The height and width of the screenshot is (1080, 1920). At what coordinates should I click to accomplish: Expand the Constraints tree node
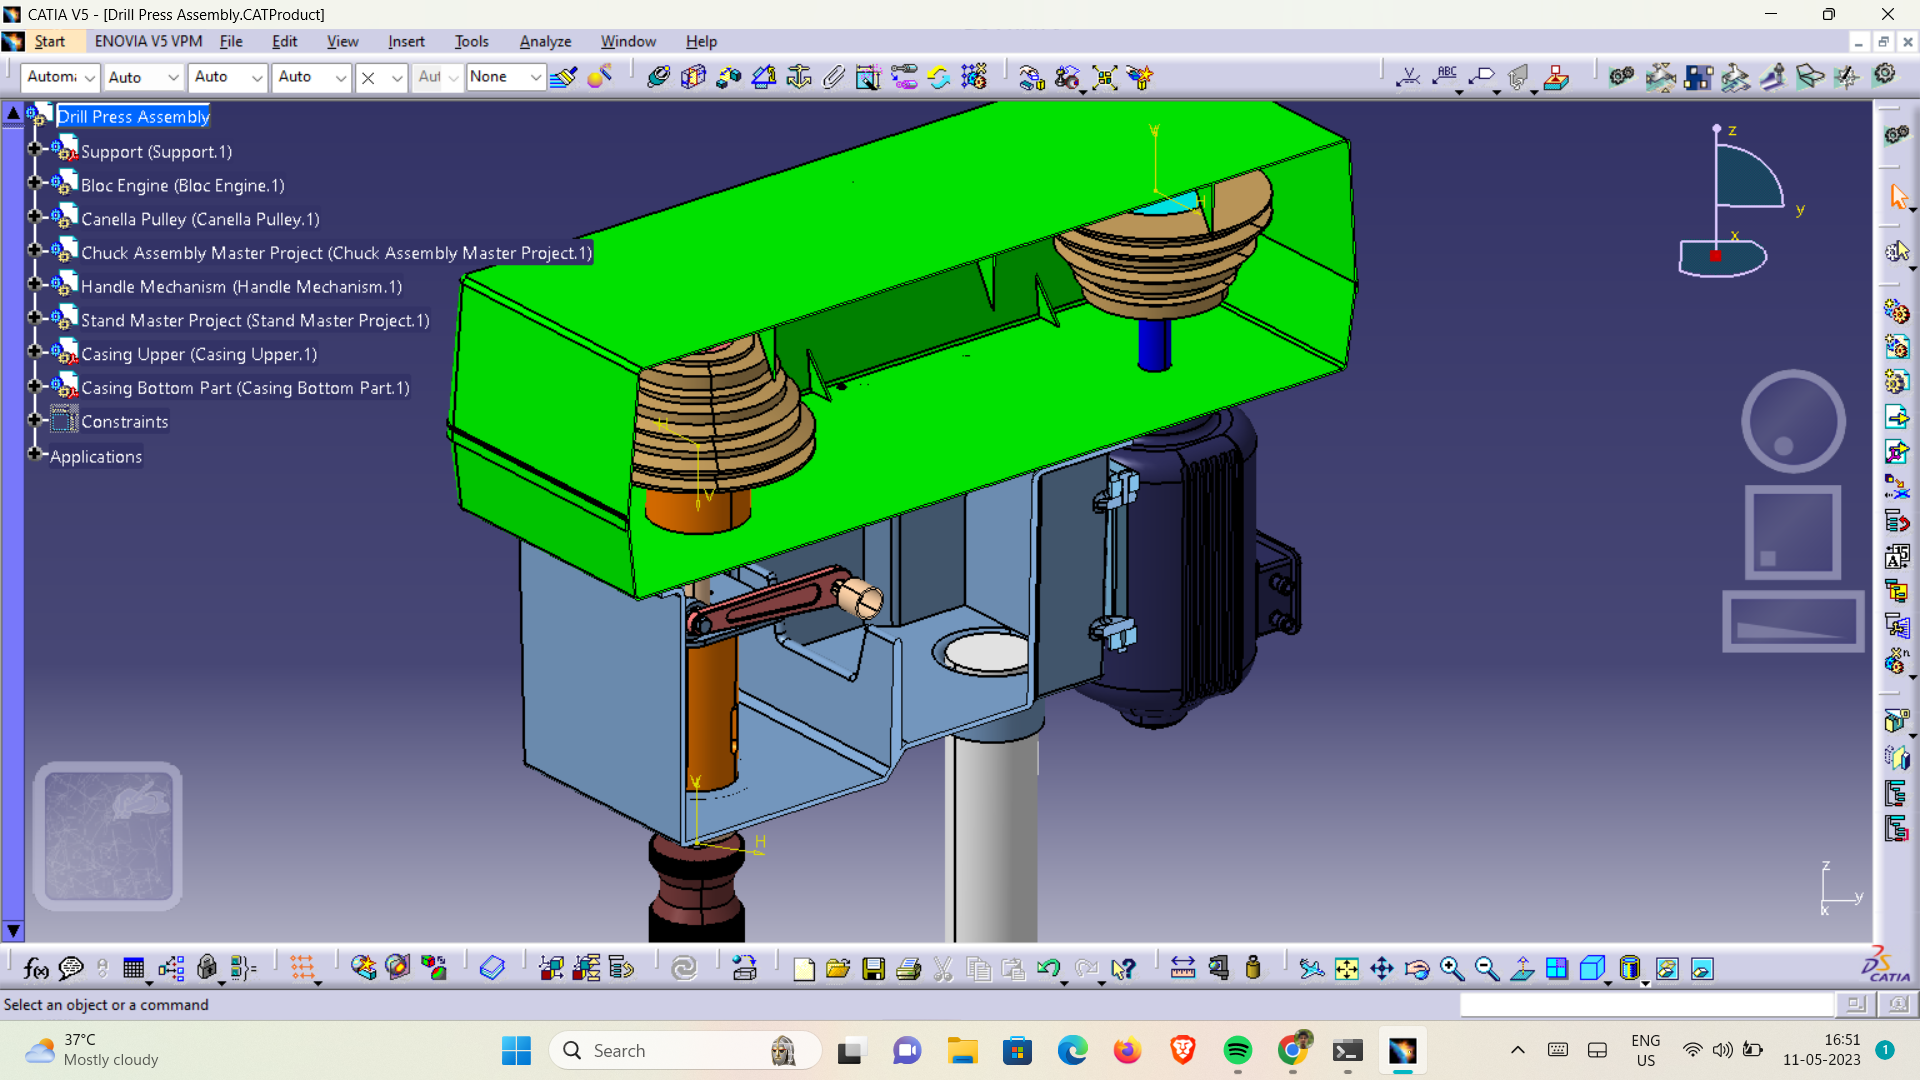34,420
